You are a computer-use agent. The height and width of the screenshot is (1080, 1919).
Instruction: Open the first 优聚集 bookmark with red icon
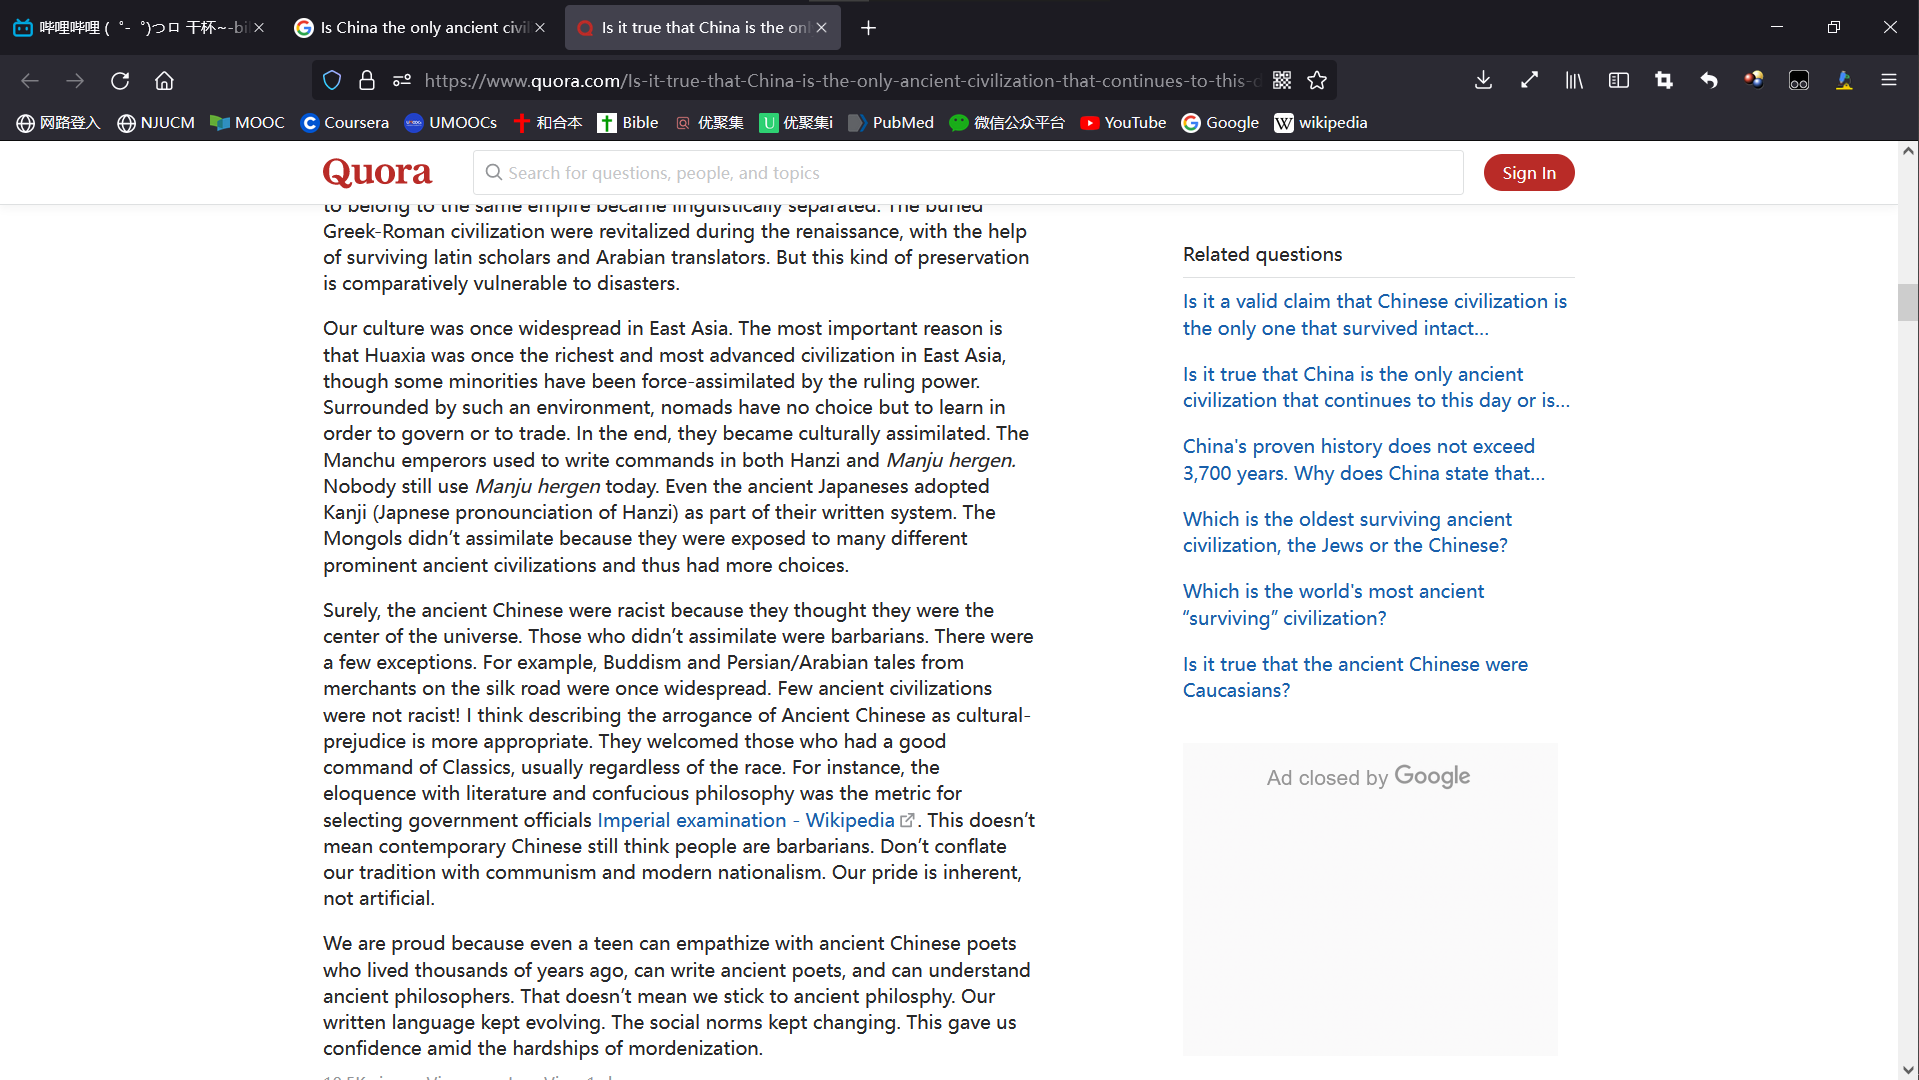710,123
